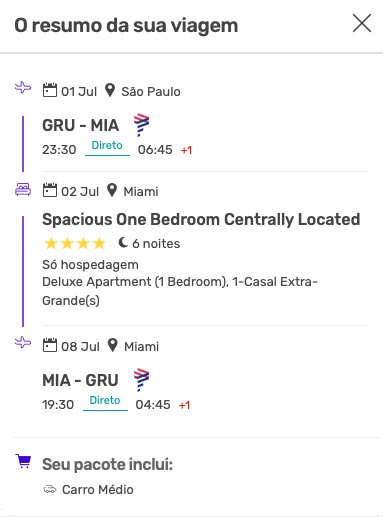Click the Direto label on return flight
This screenshot has height=517, width=383.
[105, 400]
